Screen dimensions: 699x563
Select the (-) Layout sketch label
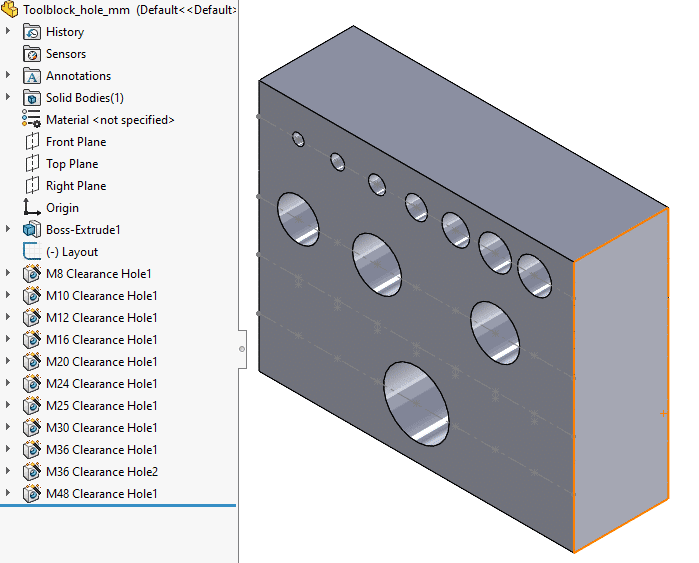pos(72,252)
